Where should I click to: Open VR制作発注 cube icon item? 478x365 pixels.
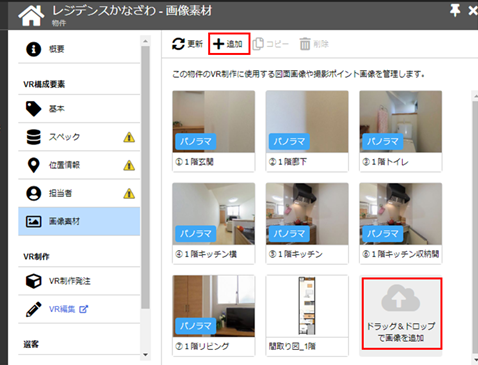pyautogui.click(x=79, y=281)
